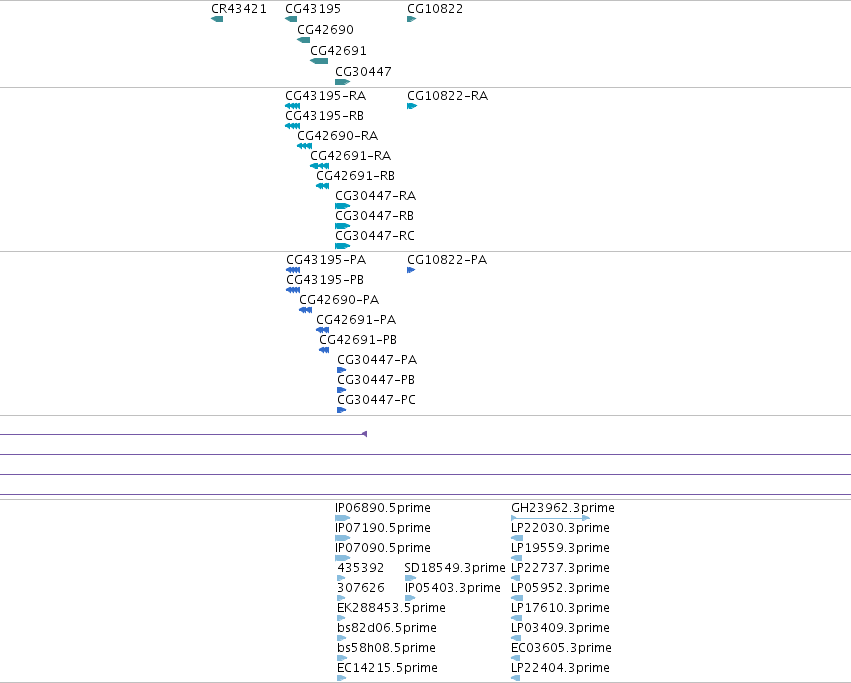Click the 307626 feature
851x683 pixels.
pyautogui.click(x=341, y=598)
